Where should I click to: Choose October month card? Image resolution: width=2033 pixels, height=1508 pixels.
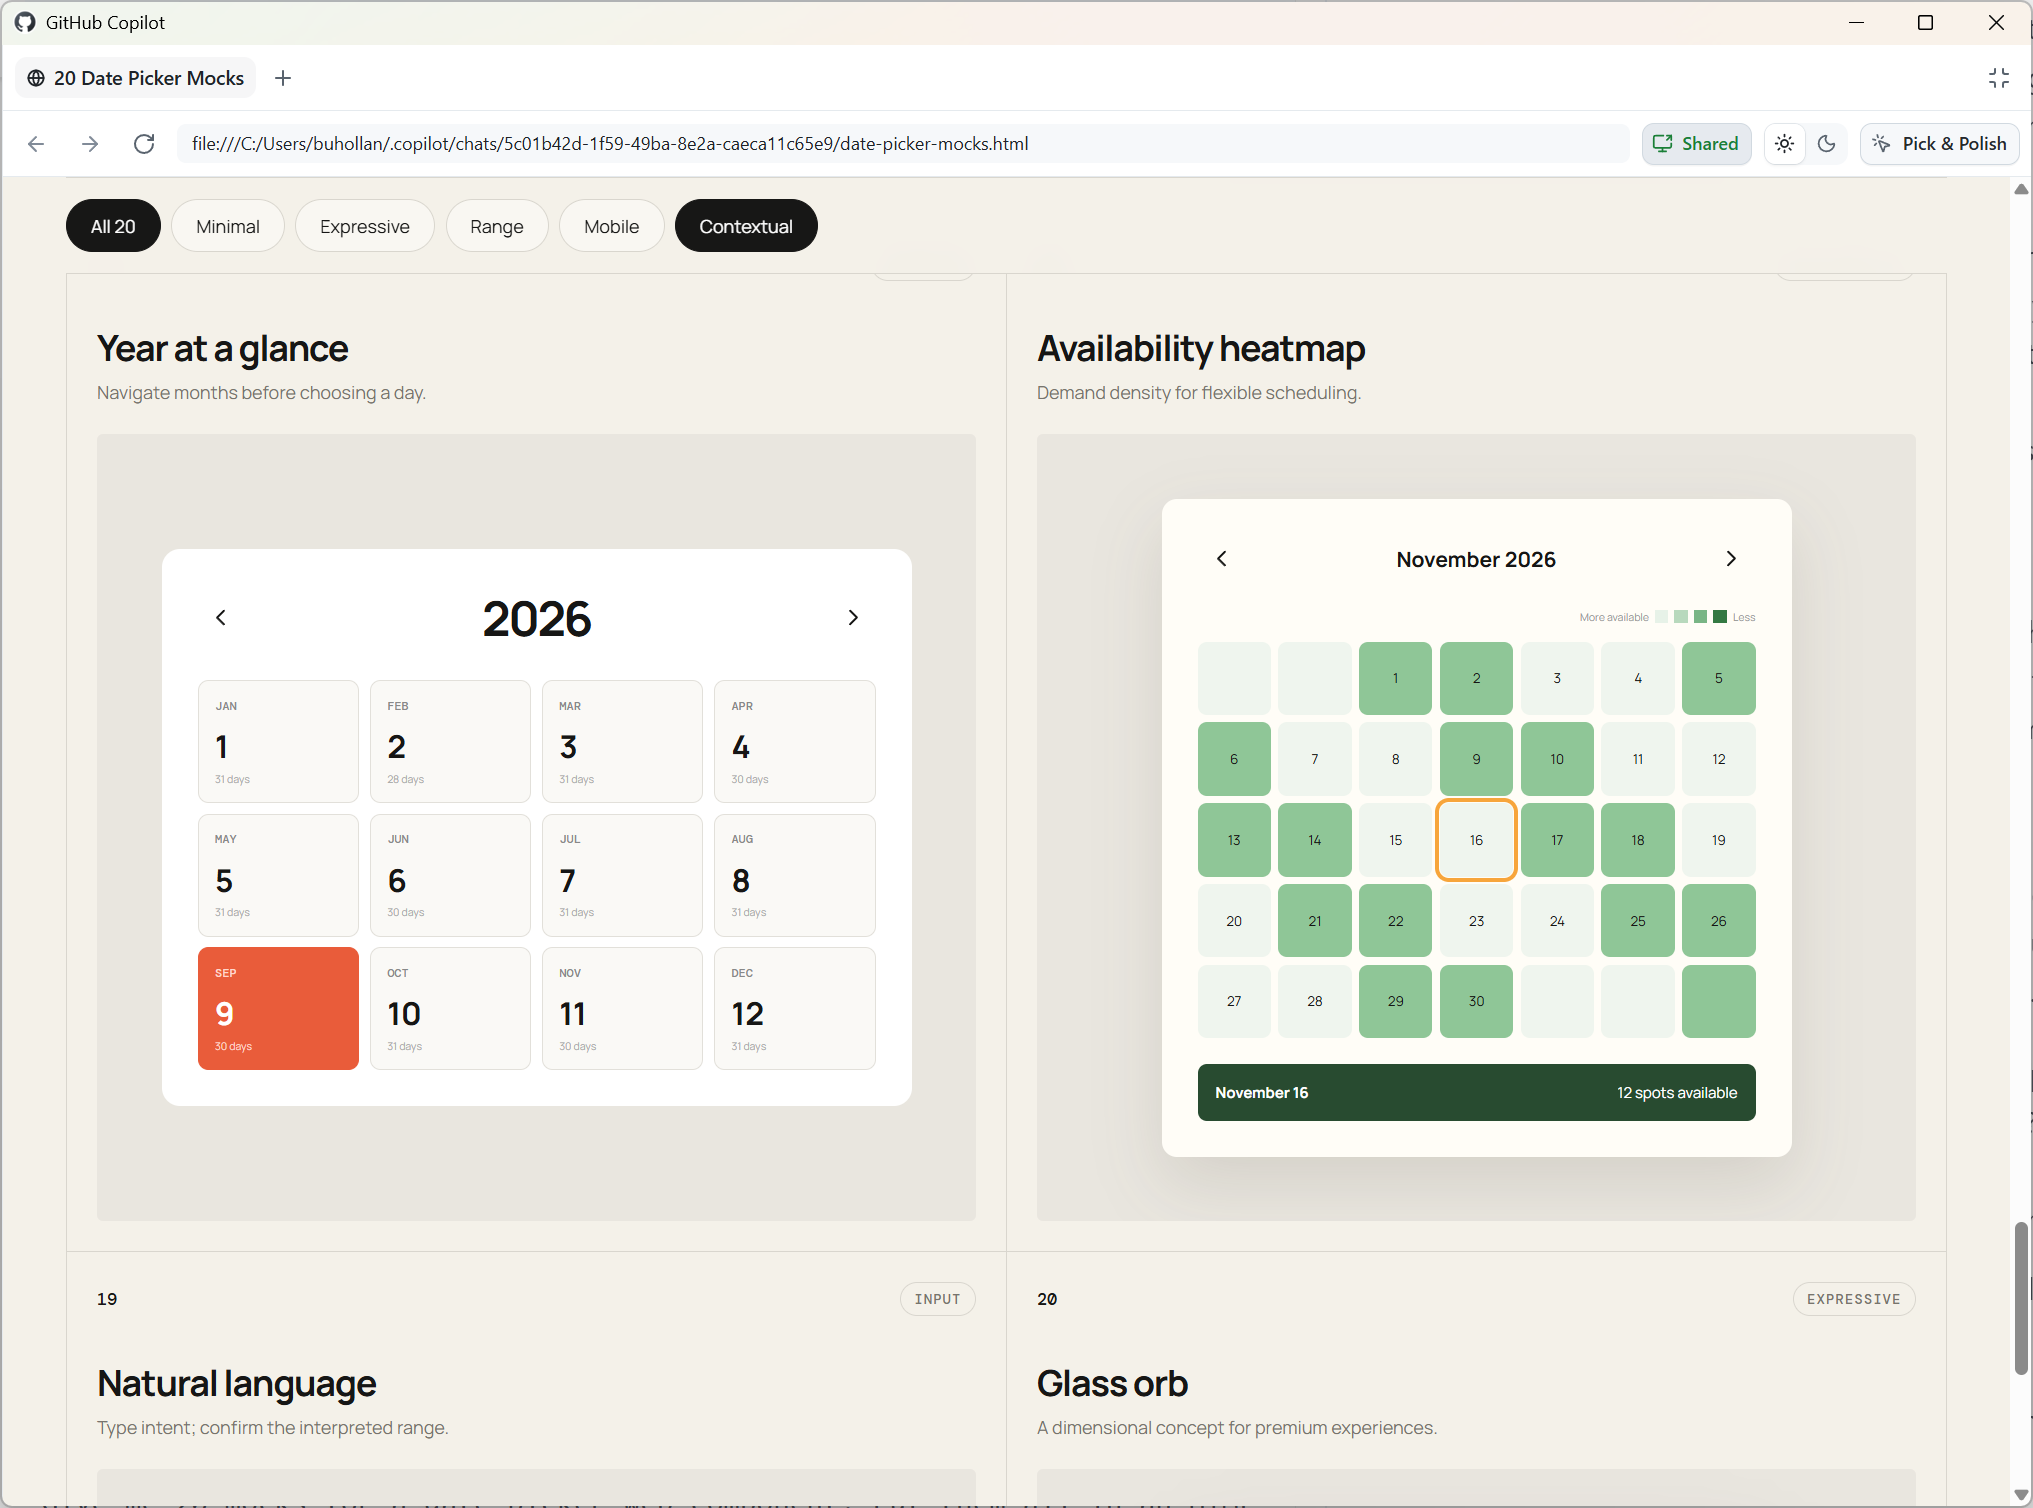(450, 1008)
